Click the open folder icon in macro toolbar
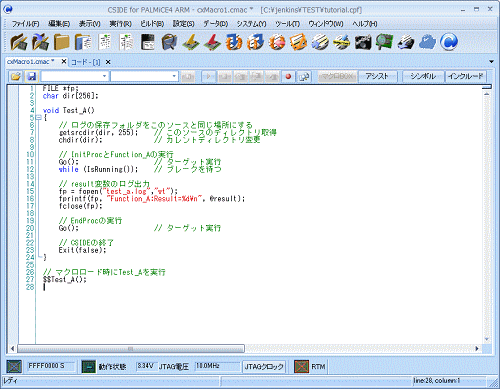Viewport: 500px width, 389px height. click(16, 77)
